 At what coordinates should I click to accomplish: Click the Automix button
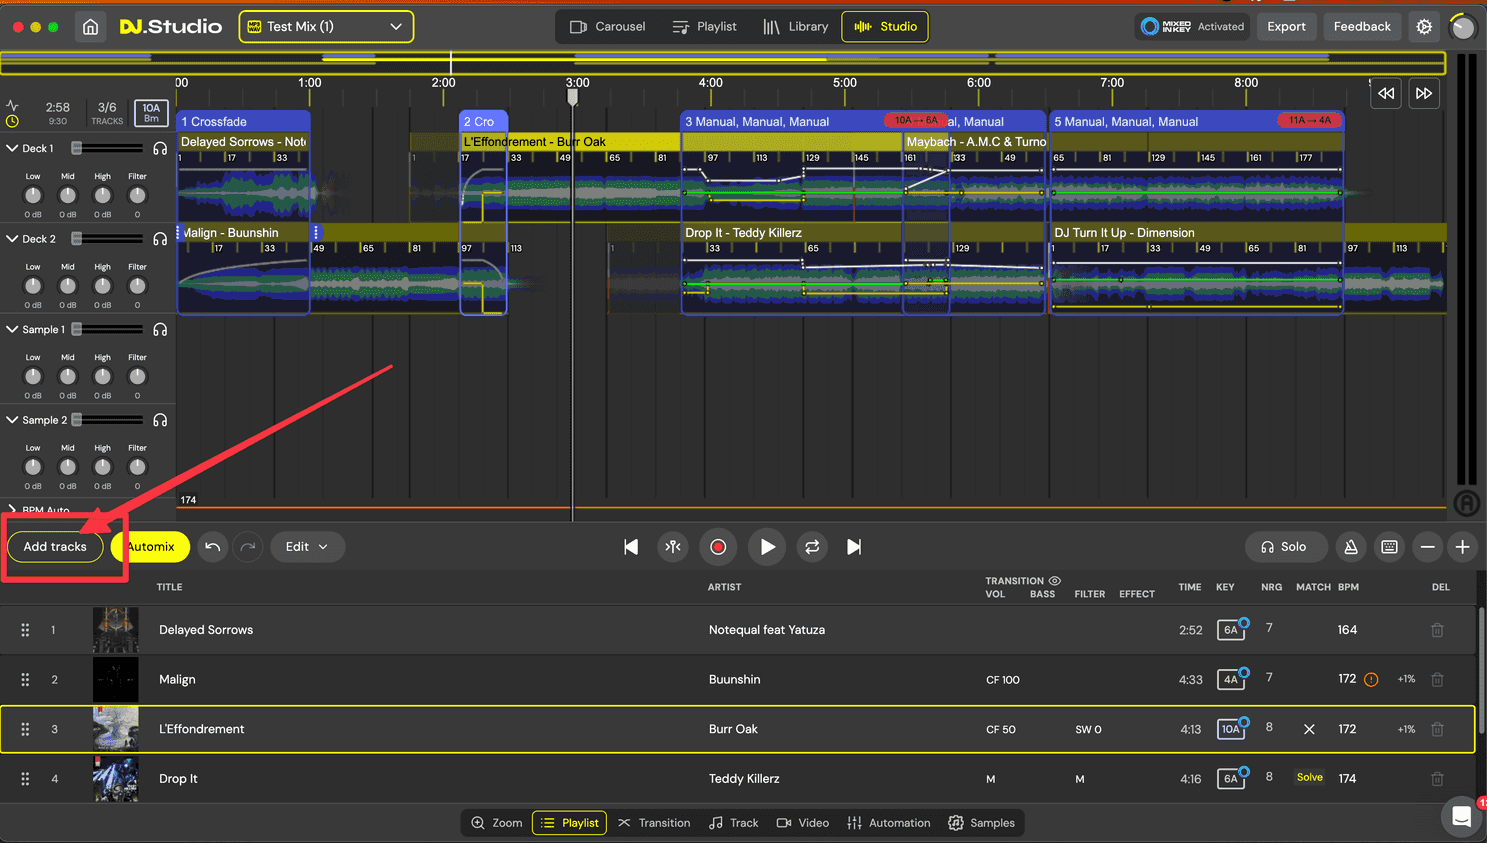tap(151, 547)
